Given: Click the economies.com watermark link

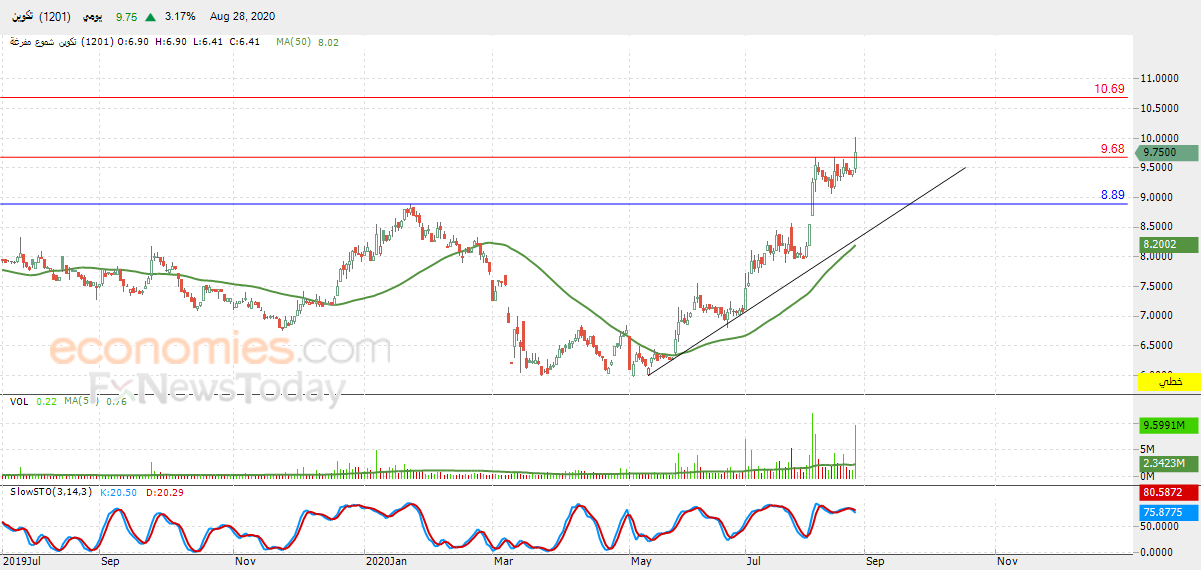Looking at the screenshot, I should pyautogui.click(x=220, y=349).
